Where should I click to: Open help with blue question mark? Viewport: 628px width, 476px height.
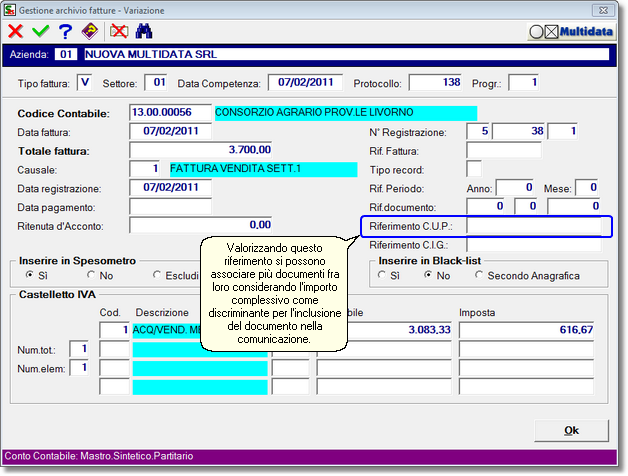click(65, 31)
